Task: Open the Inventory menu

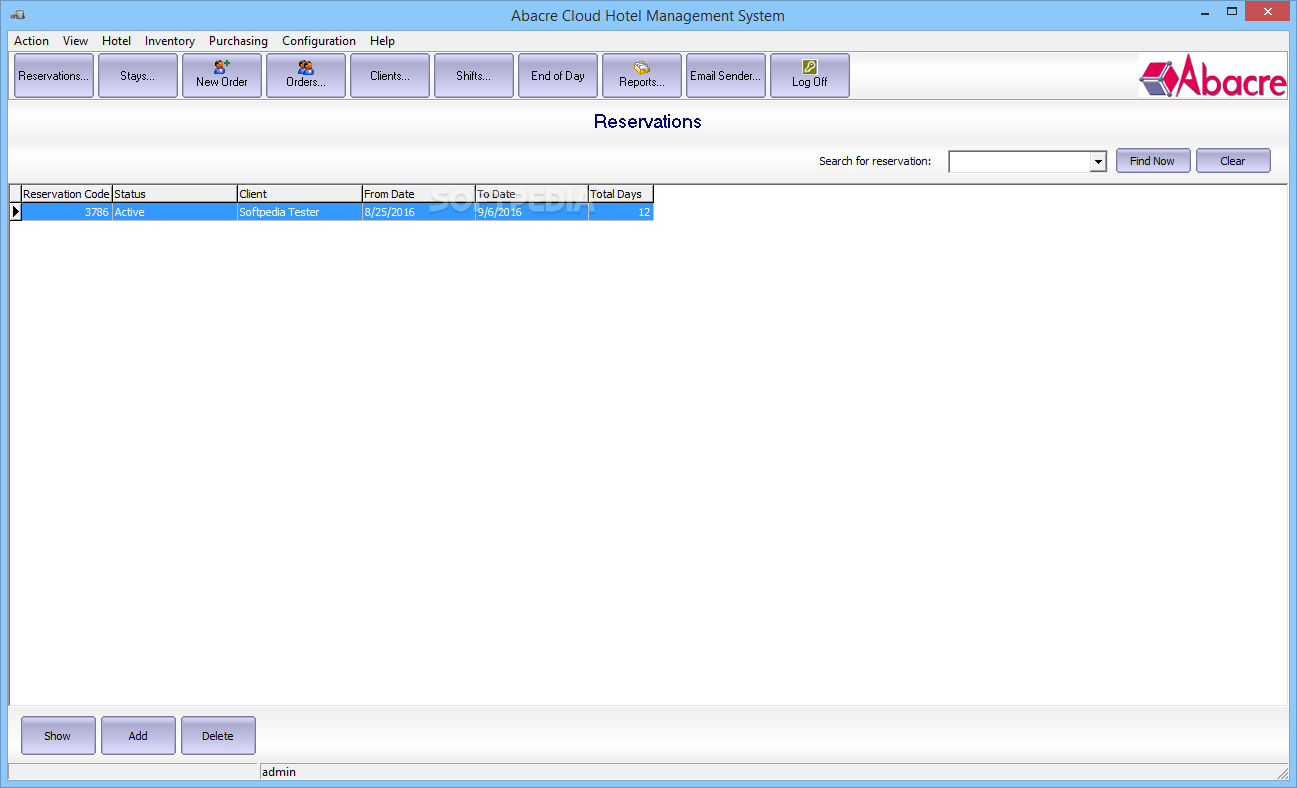Action: pos(170,41)
